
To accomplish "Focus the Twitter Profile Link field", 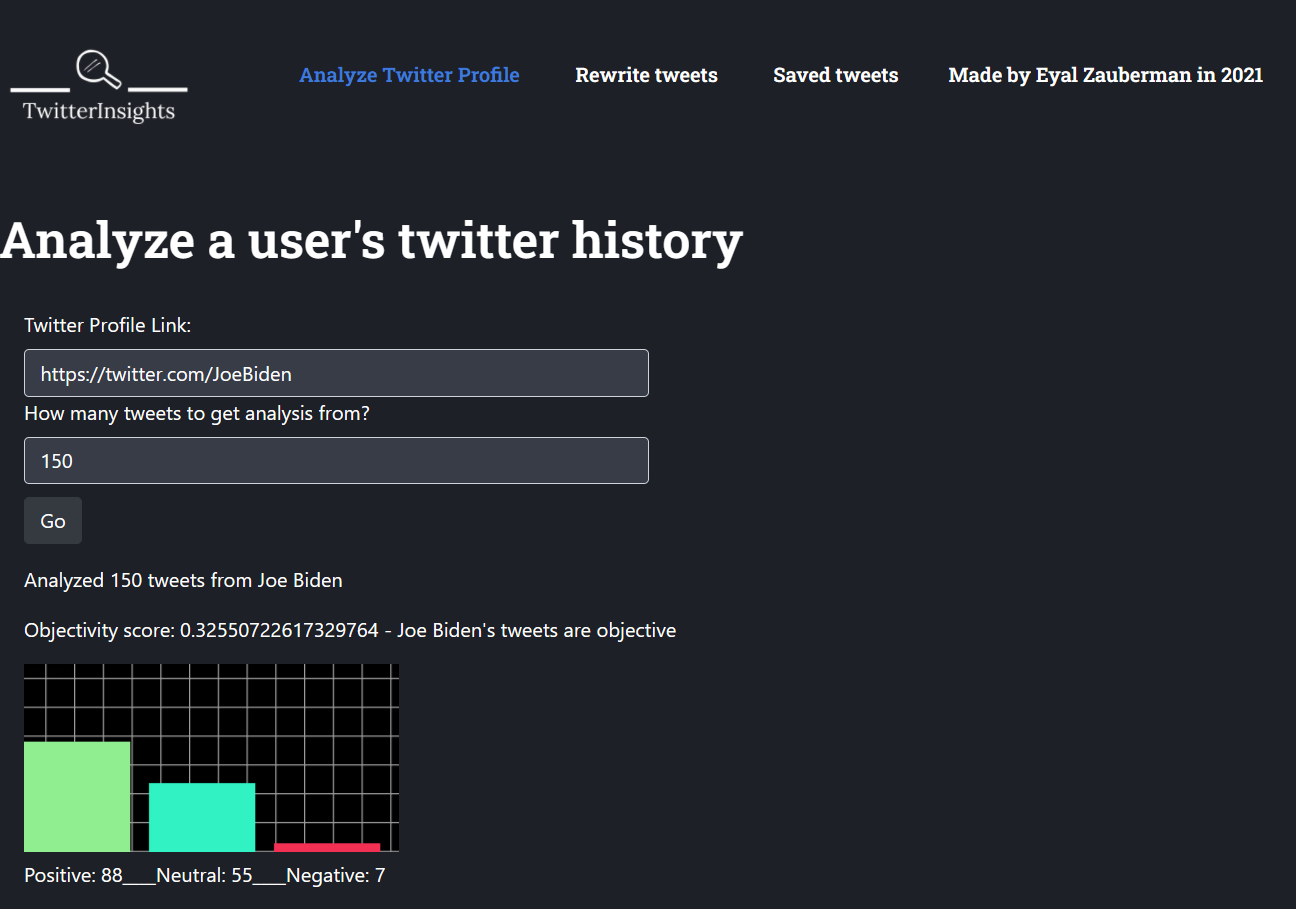I will [x=336, y=373].
